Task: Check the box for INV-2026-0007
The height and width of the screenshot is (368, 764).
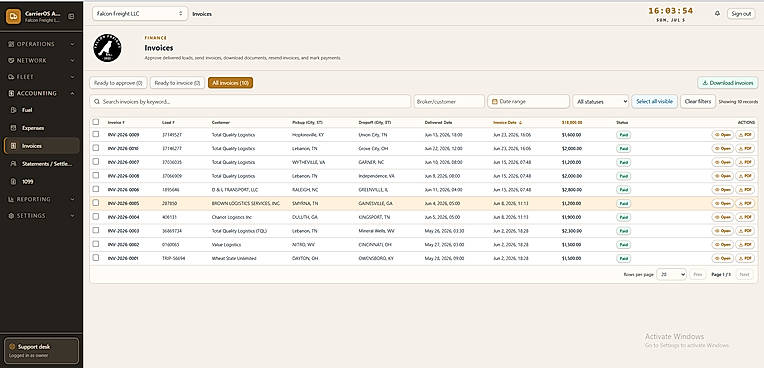Action: click(x=96, y=161)
